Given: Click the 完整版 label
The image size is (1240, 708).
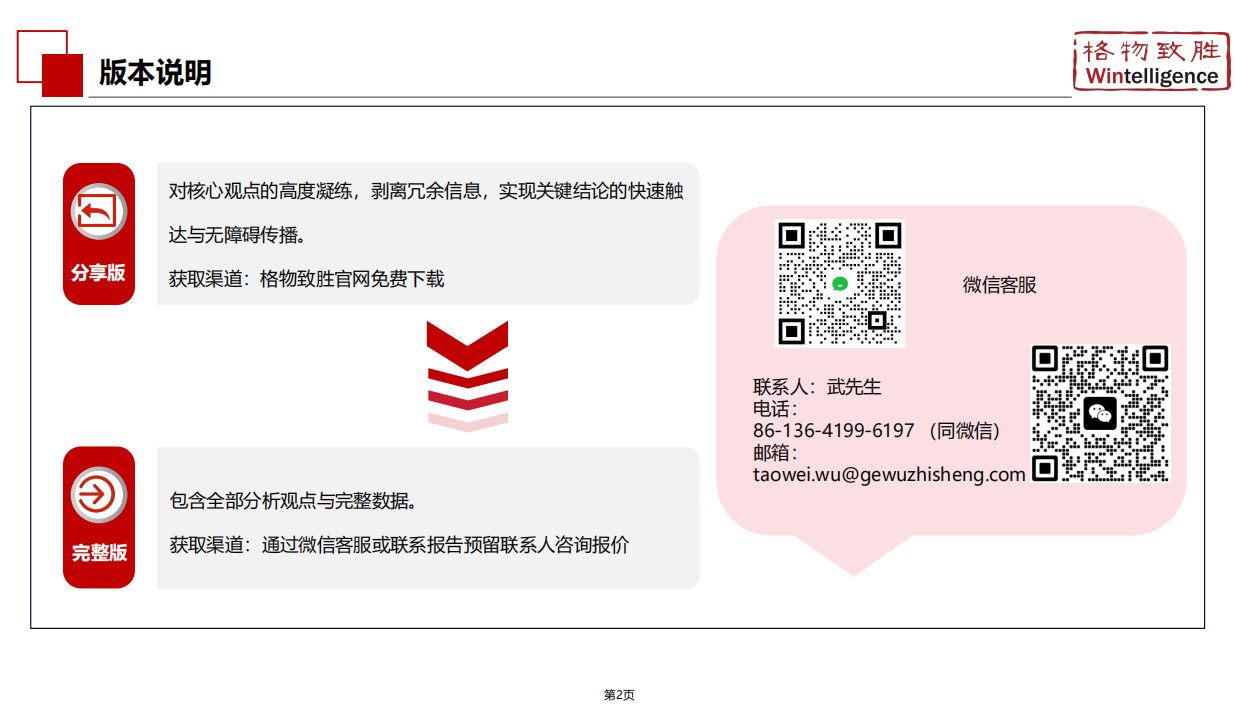Looking at the screenshot, I should click(x=99, y=552).
